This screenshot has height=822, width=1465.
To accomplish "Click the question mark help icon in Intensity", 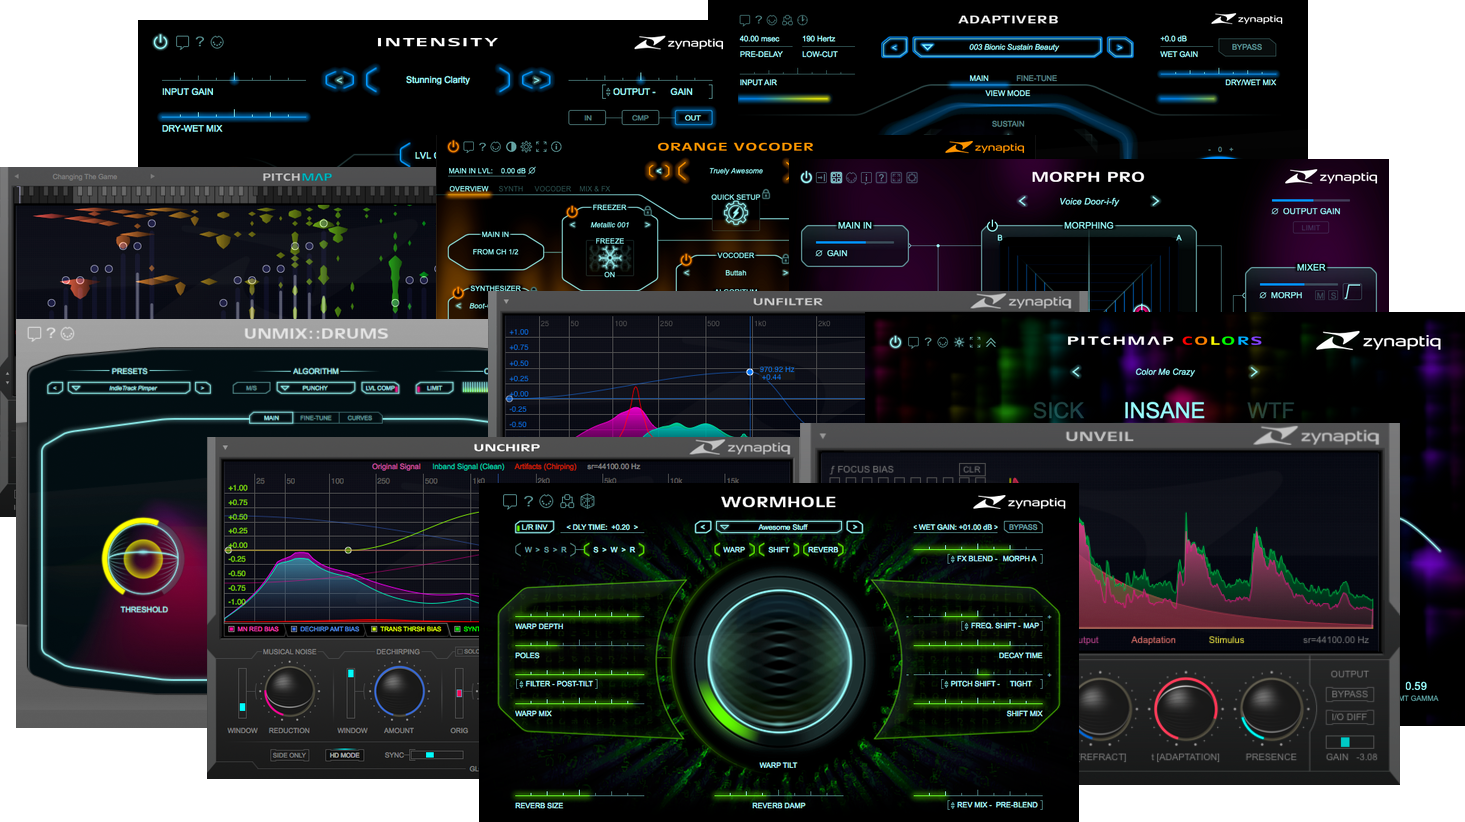I will (199, 42).
